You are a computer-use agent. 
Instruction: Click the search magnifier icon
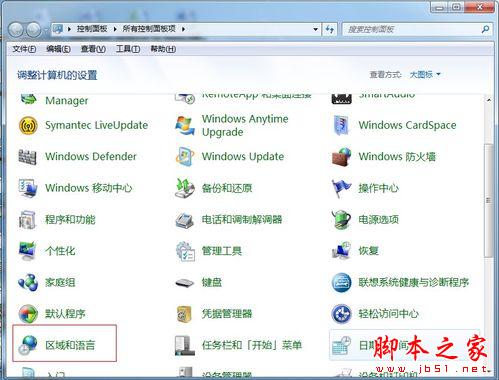[x=486, y=29]
